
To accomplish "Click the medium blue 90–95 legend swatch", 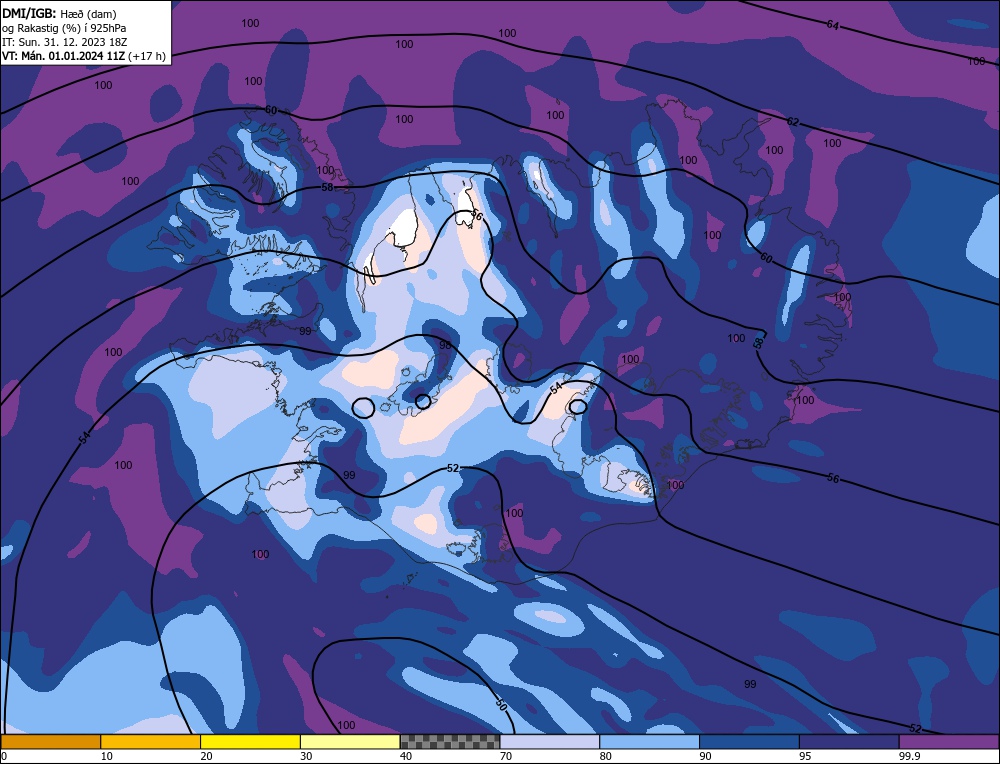I will coord(749,742).
